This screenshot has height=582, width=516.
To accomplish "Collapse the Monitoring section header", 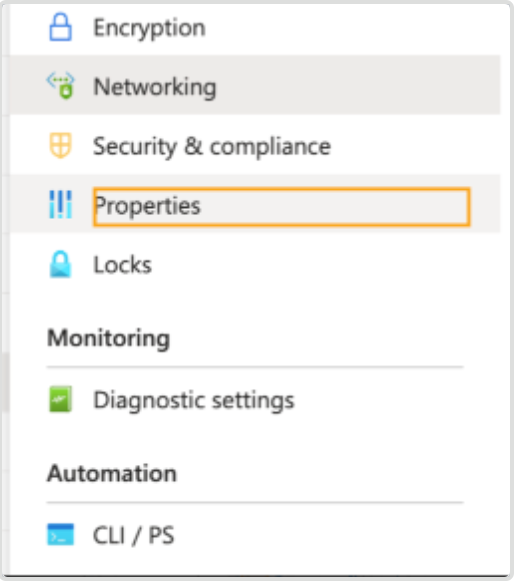I will (108, 339).
